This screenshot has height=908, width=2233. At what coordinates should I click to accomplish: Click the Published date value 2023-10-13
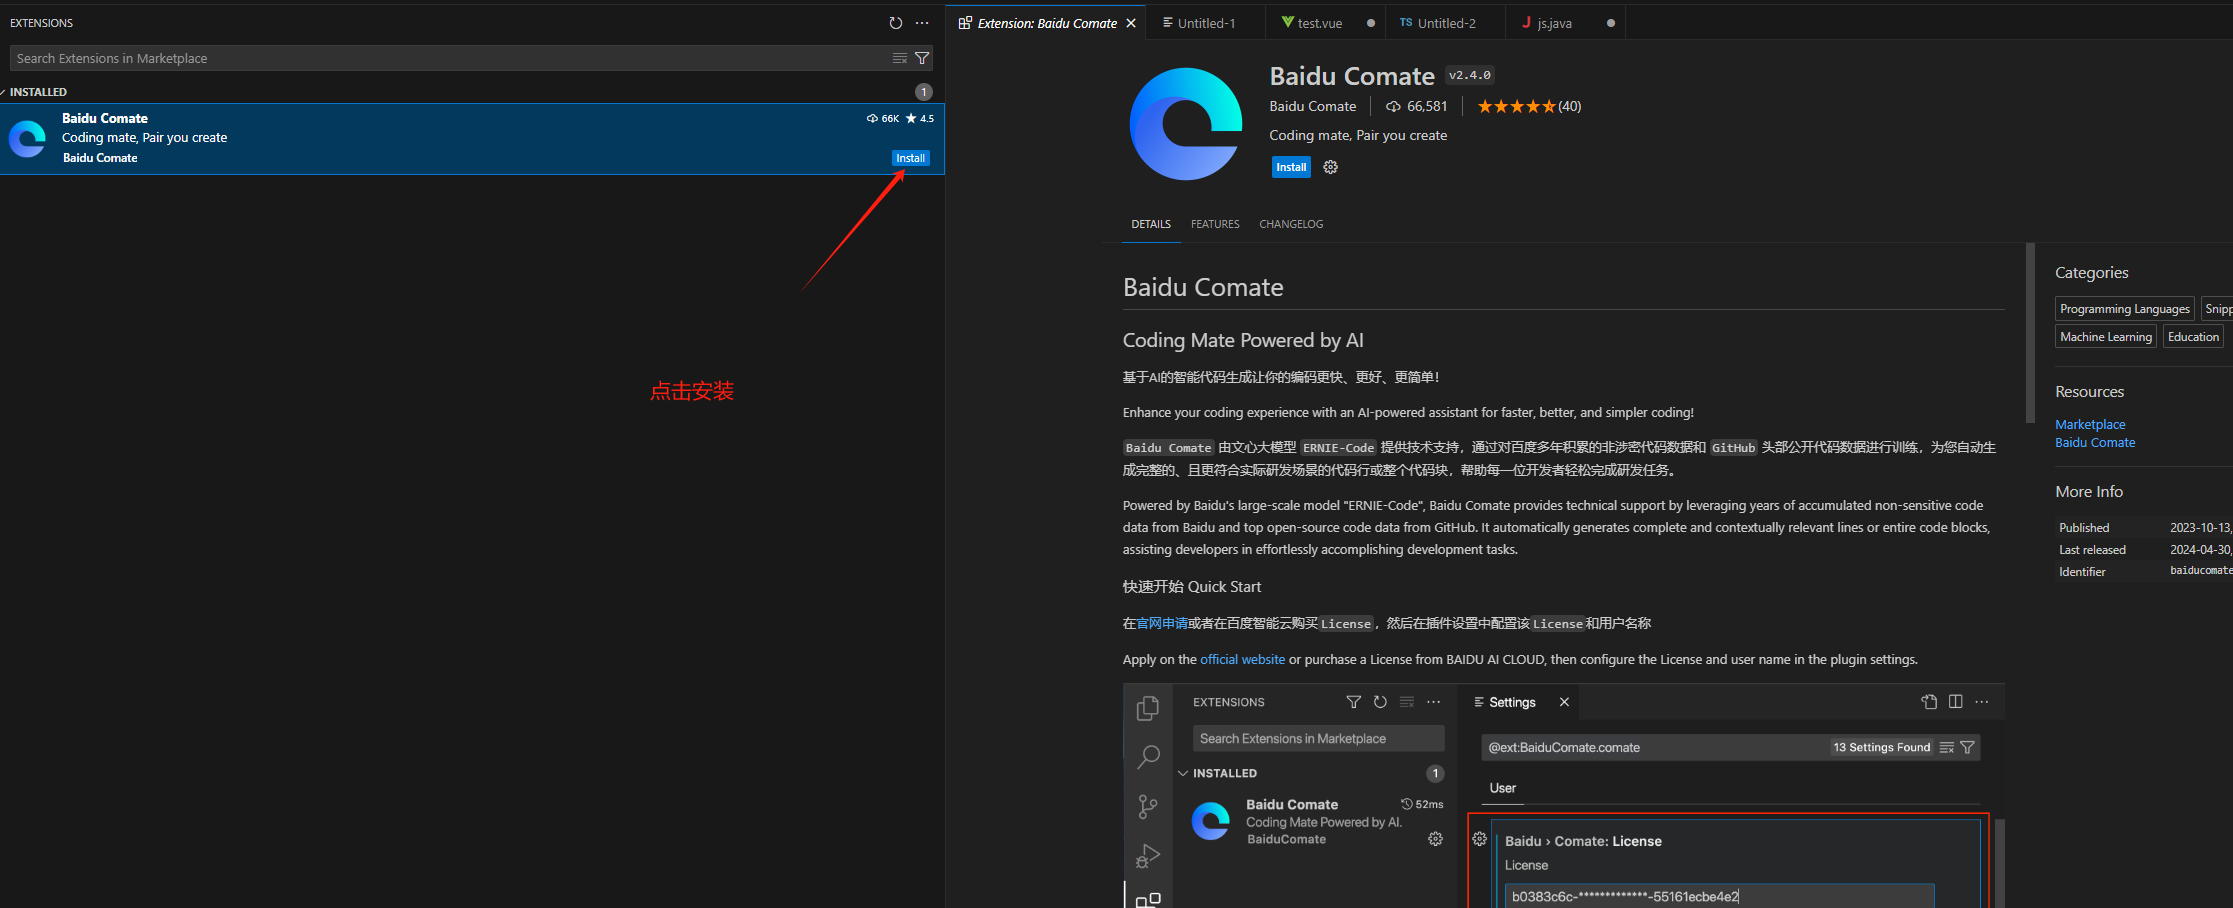2200,528
